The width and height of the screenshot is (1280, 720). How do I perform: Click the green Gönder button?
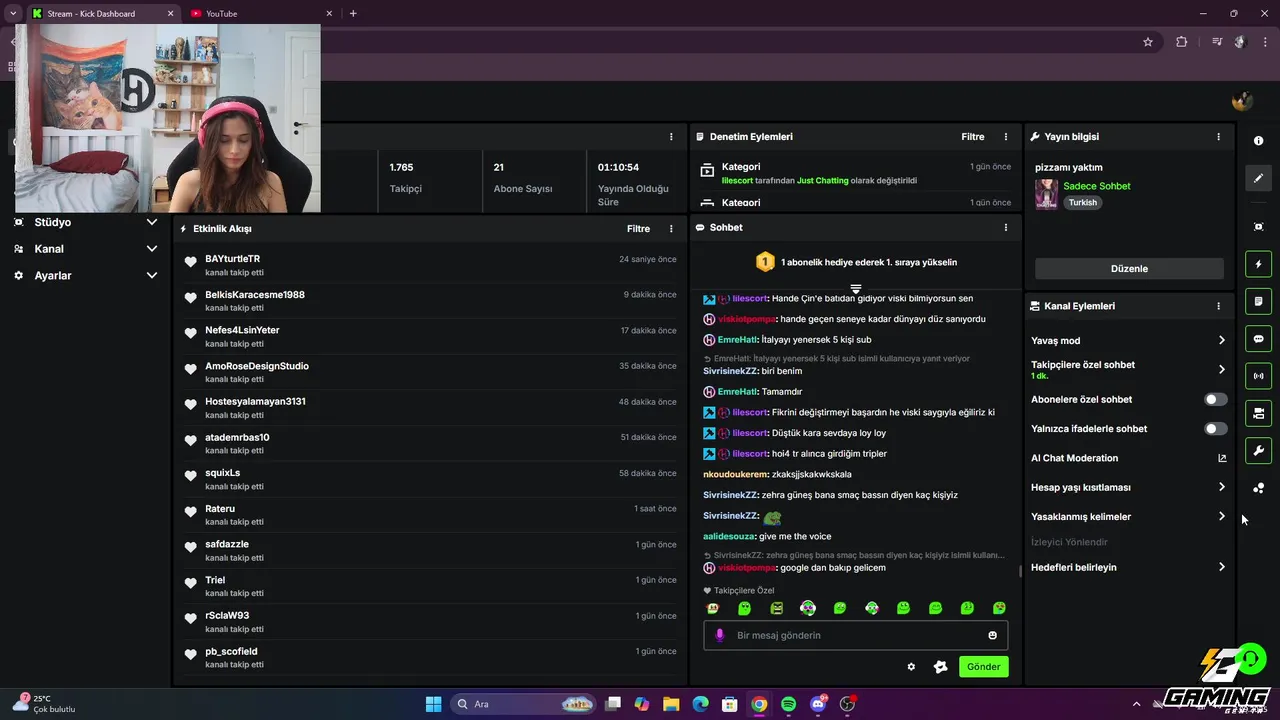tap(983, 667)
